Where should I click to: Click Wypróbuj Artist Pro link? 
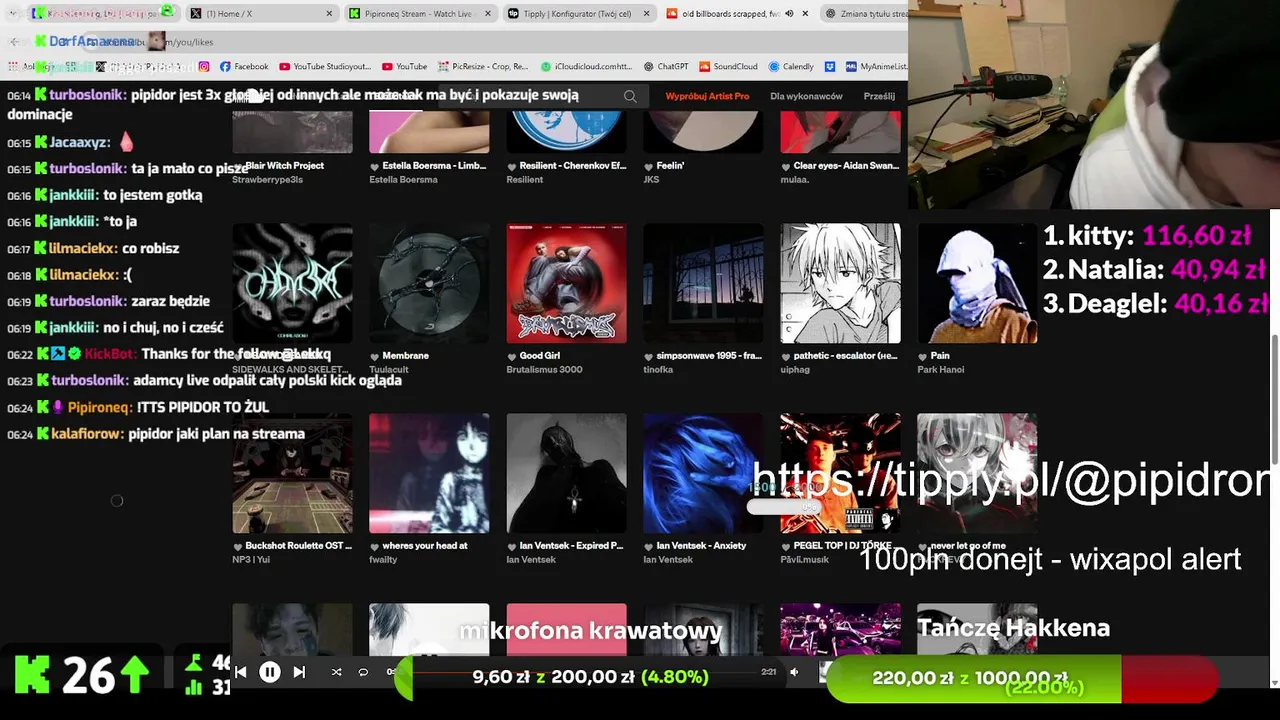click(707, 96)
